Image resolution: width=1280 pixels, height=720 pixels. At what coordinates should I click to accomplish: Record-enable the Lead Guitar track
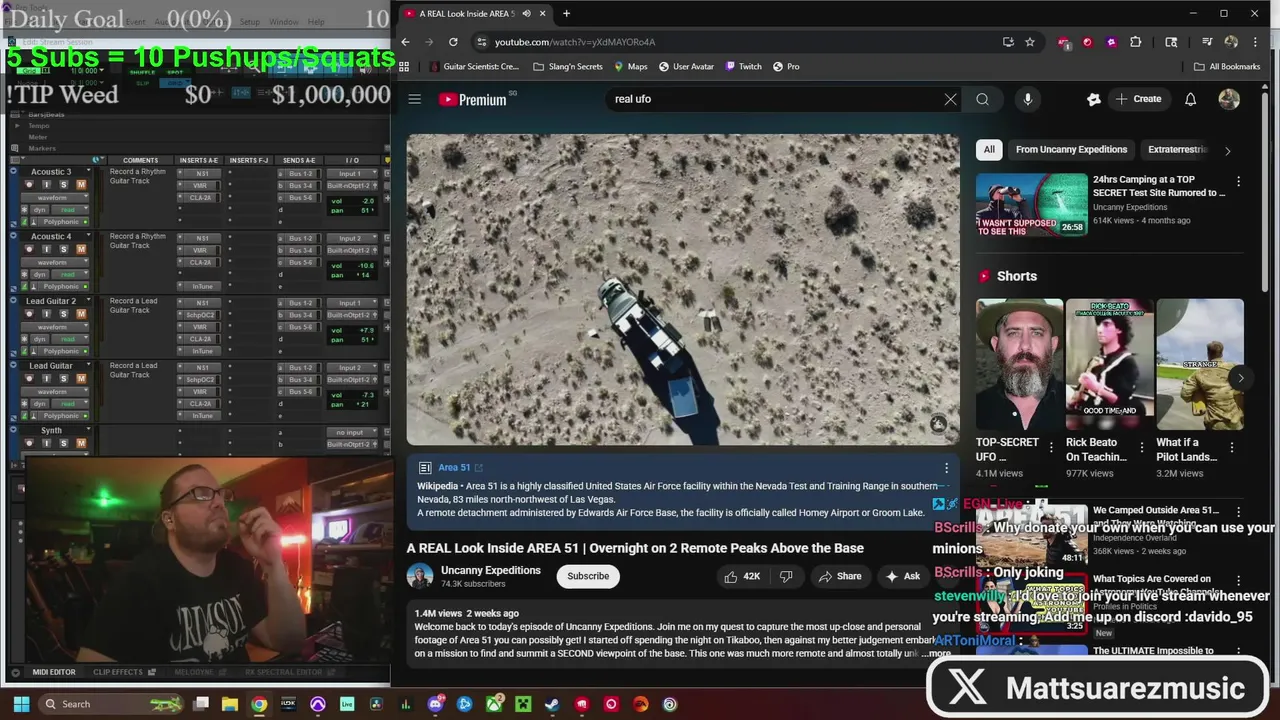point(29,378)
